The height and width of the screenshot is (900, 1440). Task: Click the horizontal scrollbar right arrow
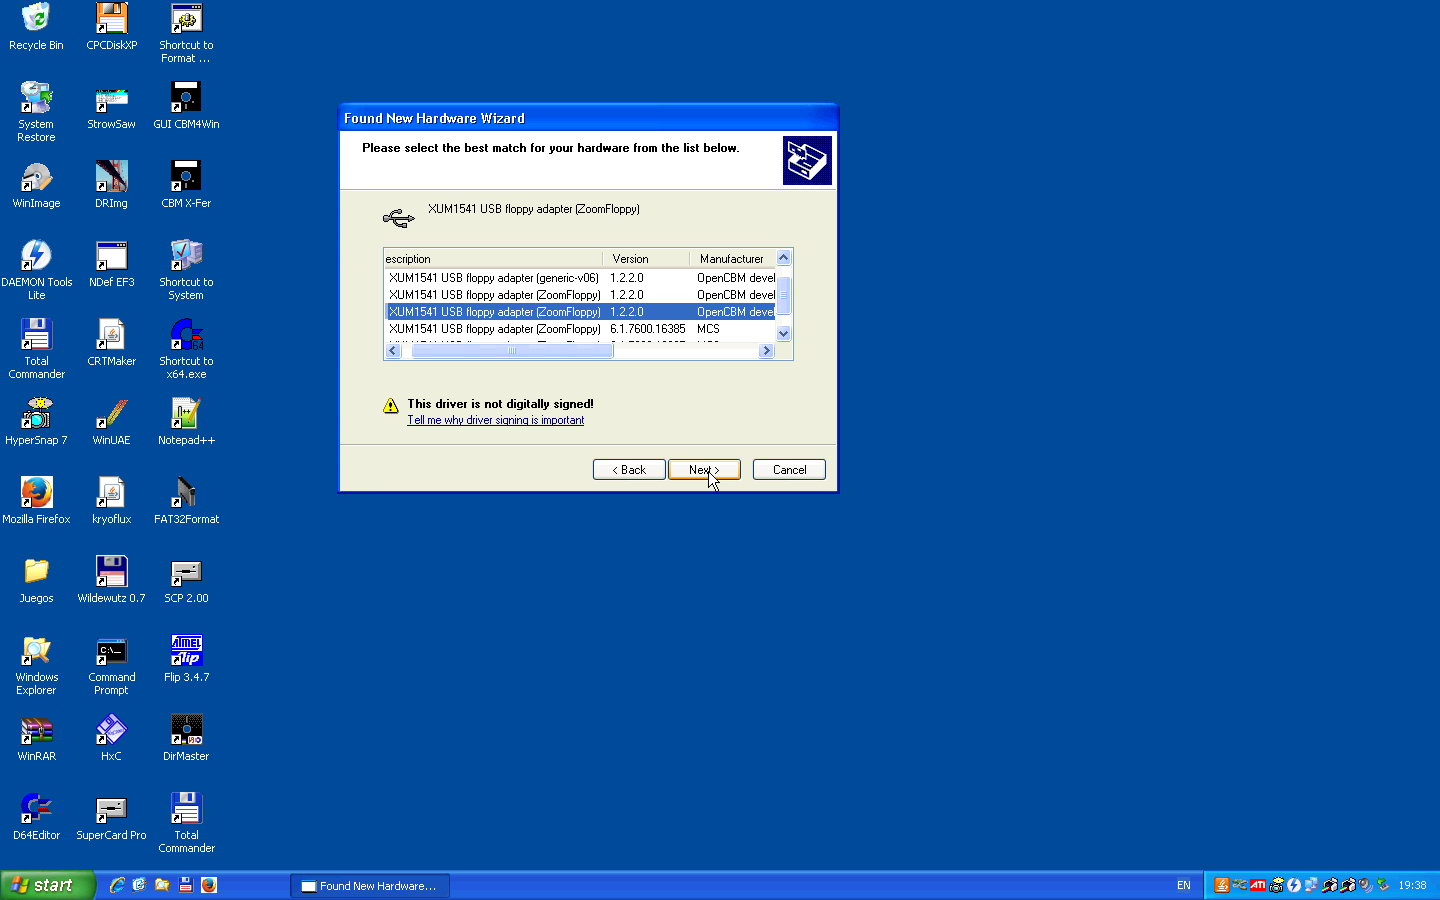(767, 351)
